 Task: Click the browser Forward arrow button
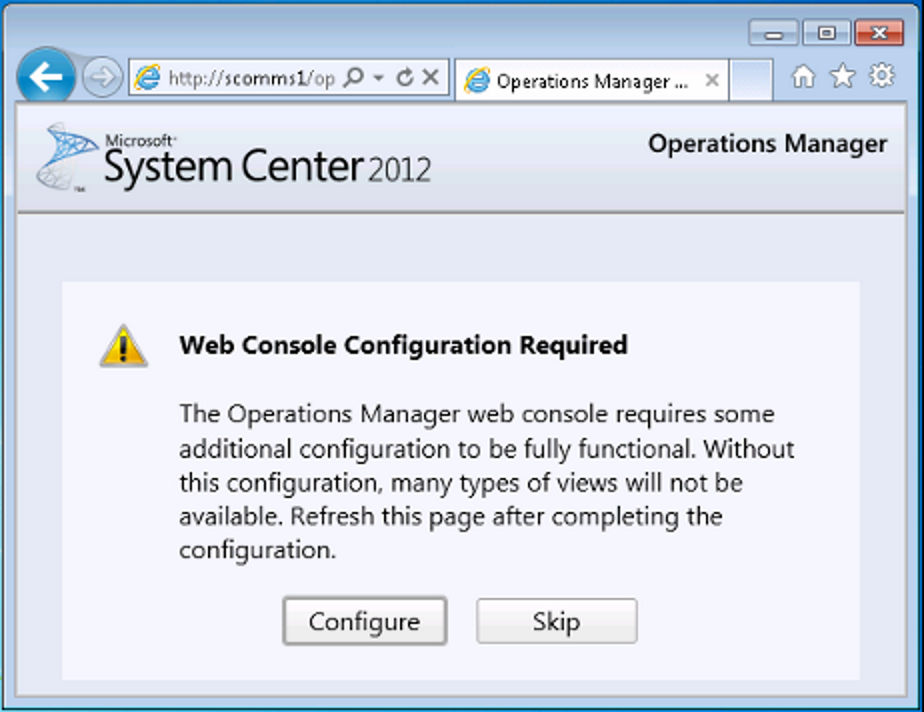click(103, 77)
